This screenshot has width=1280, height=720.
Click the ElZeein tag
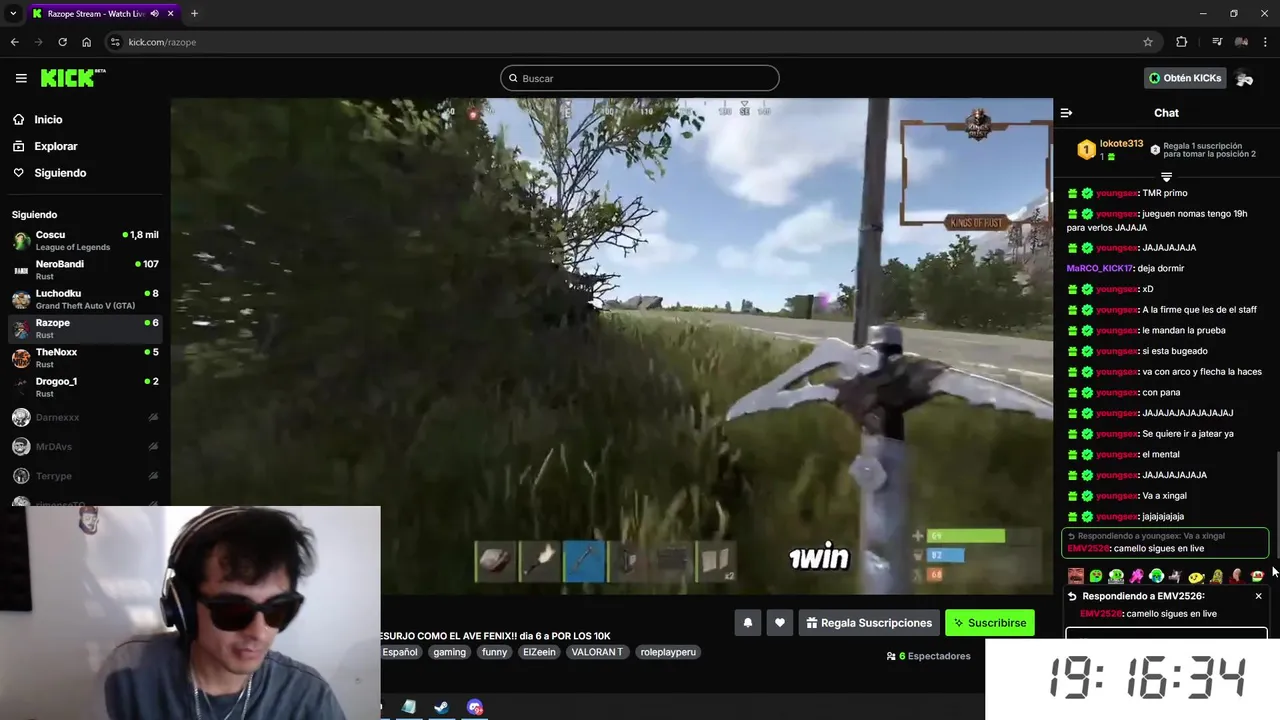pos(539,652)
